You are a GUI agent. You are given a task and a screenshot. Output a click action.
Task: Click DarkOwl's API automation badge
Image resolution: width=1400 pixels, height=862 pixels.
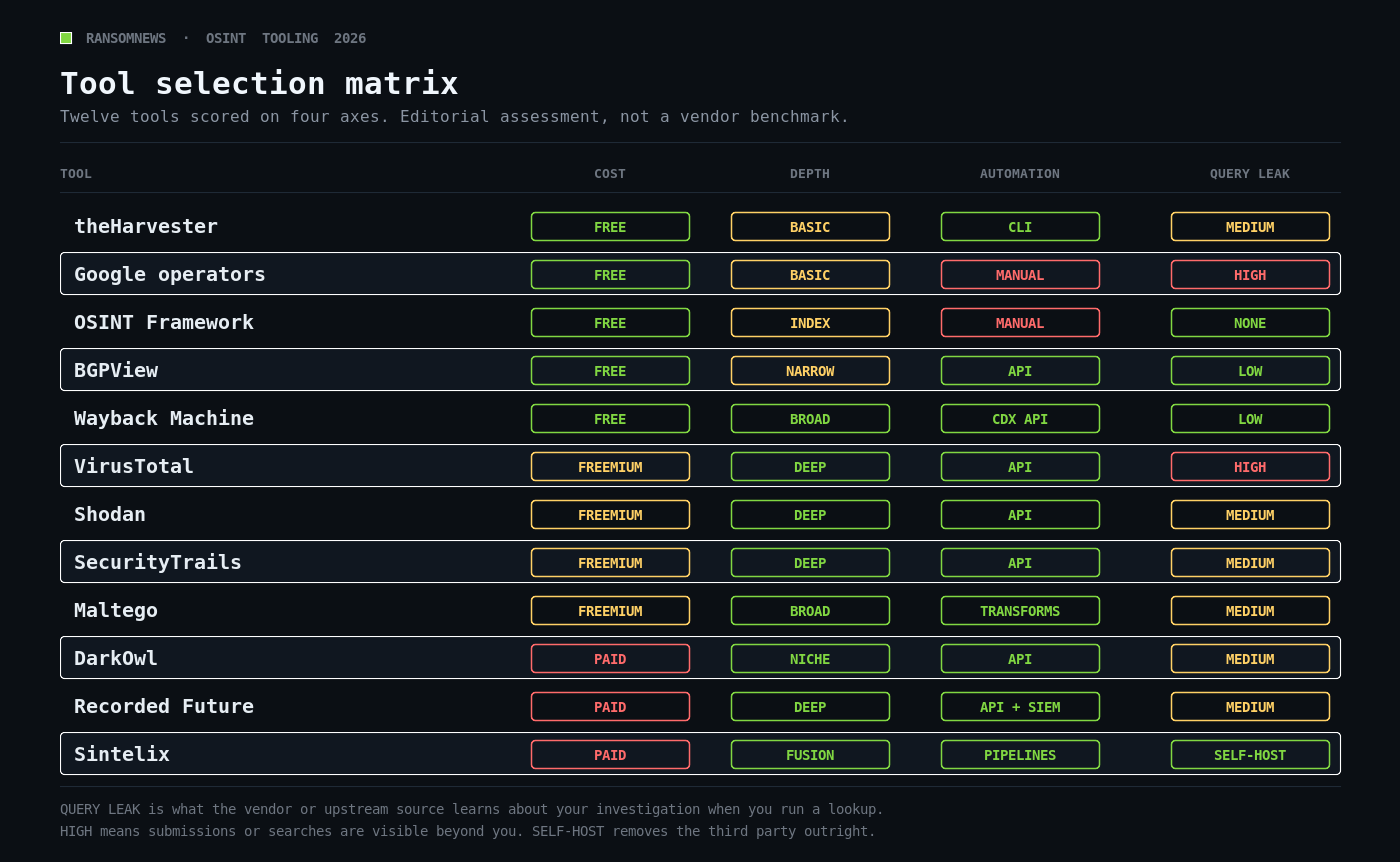point(1020,659)
